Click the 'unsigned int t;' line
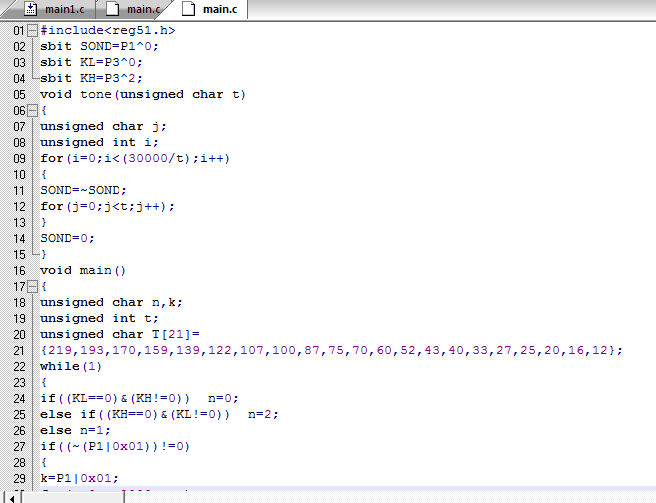 99,318
